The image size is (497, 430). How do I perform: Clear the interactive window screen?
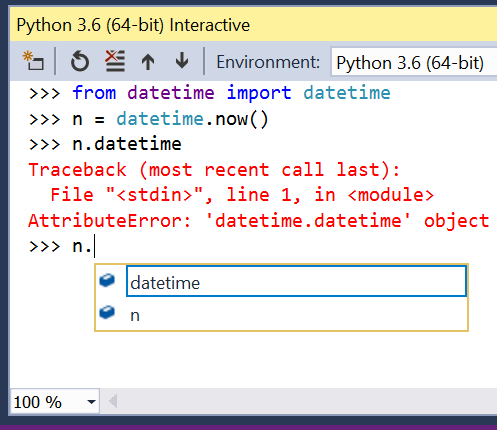pos(115,61)
